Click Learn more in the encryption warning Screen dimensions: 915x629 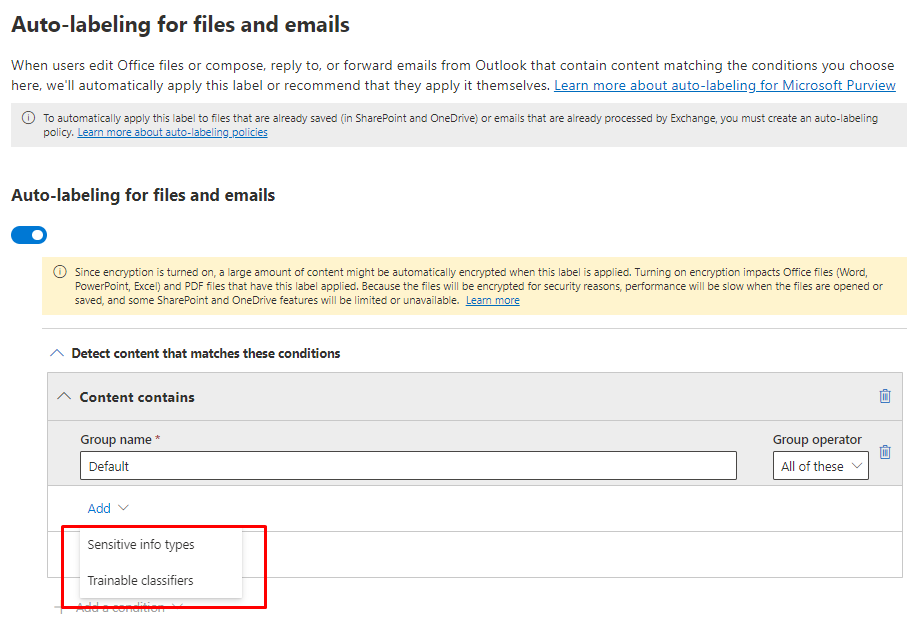point(492,300)
